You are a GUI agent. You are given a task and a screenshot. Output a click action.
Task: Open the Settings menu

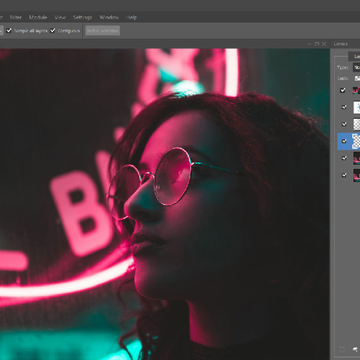pyautogui.click(x=82, y=17)
